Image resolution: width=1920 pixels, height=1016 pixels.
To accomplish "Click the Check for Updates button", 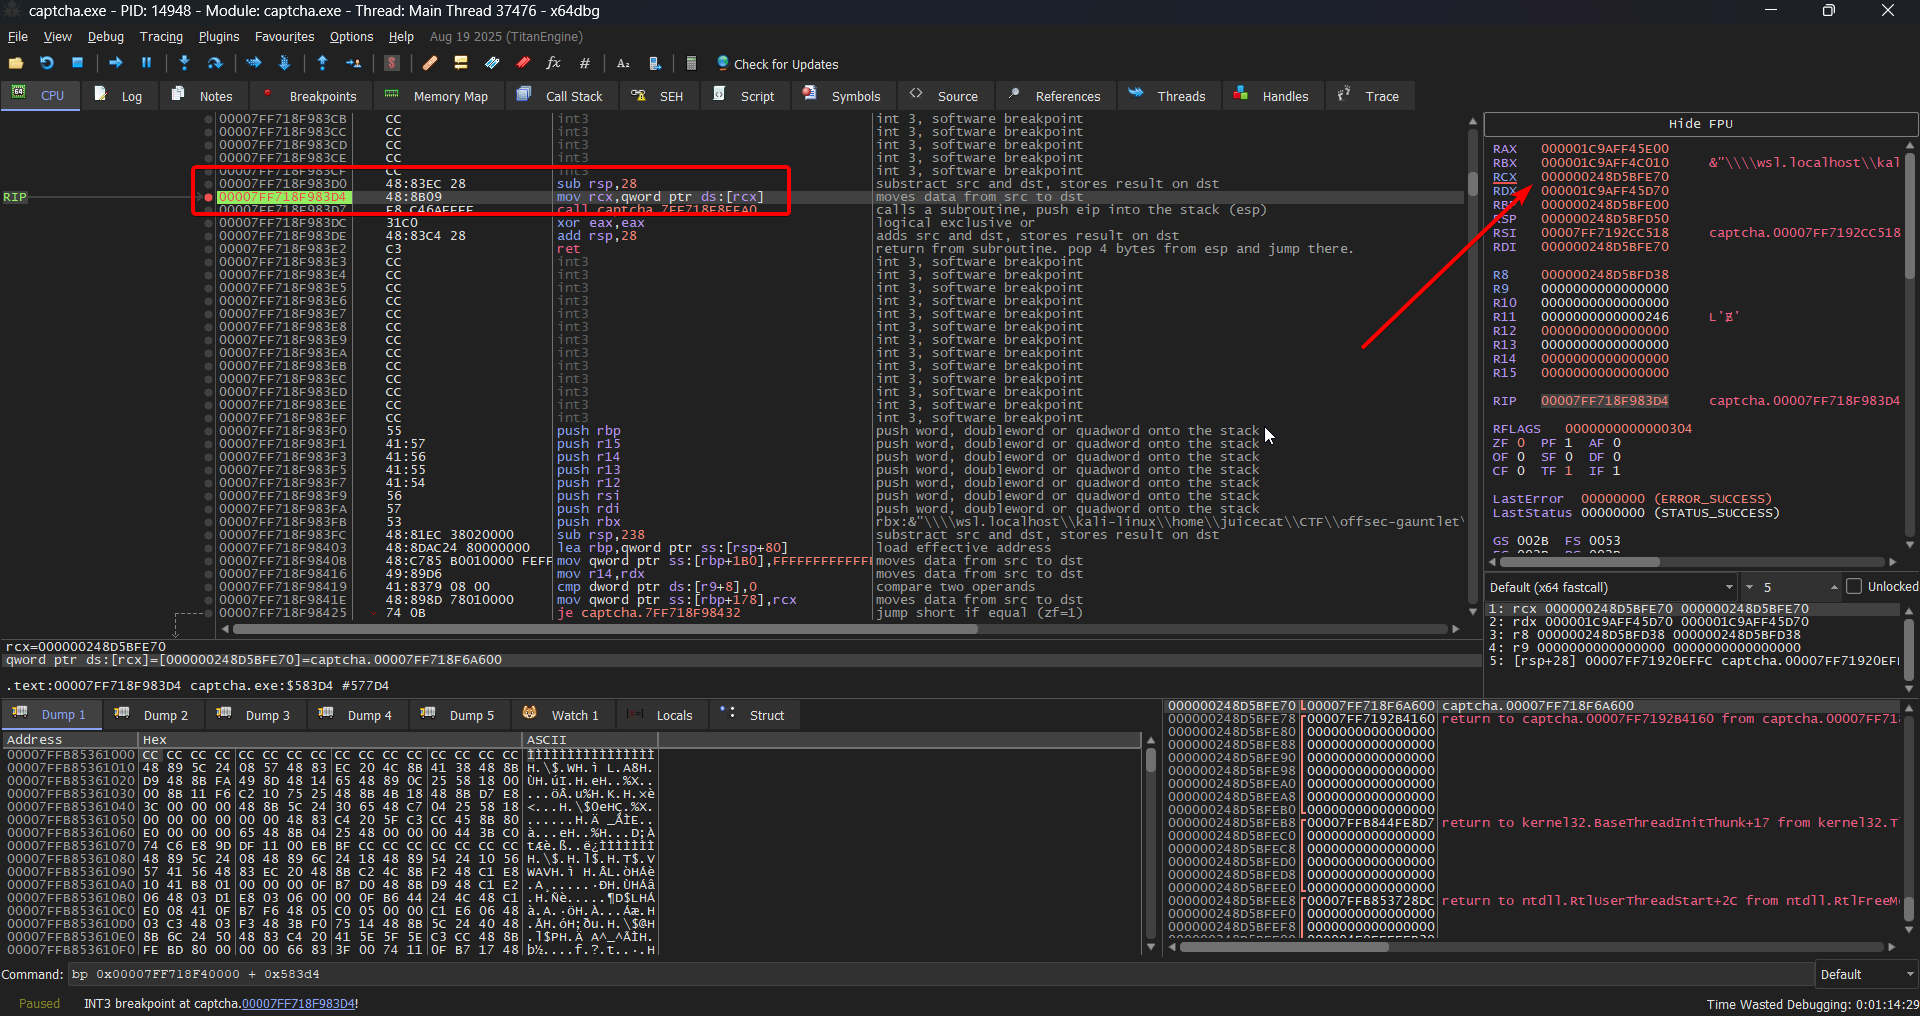I will 778,64.
